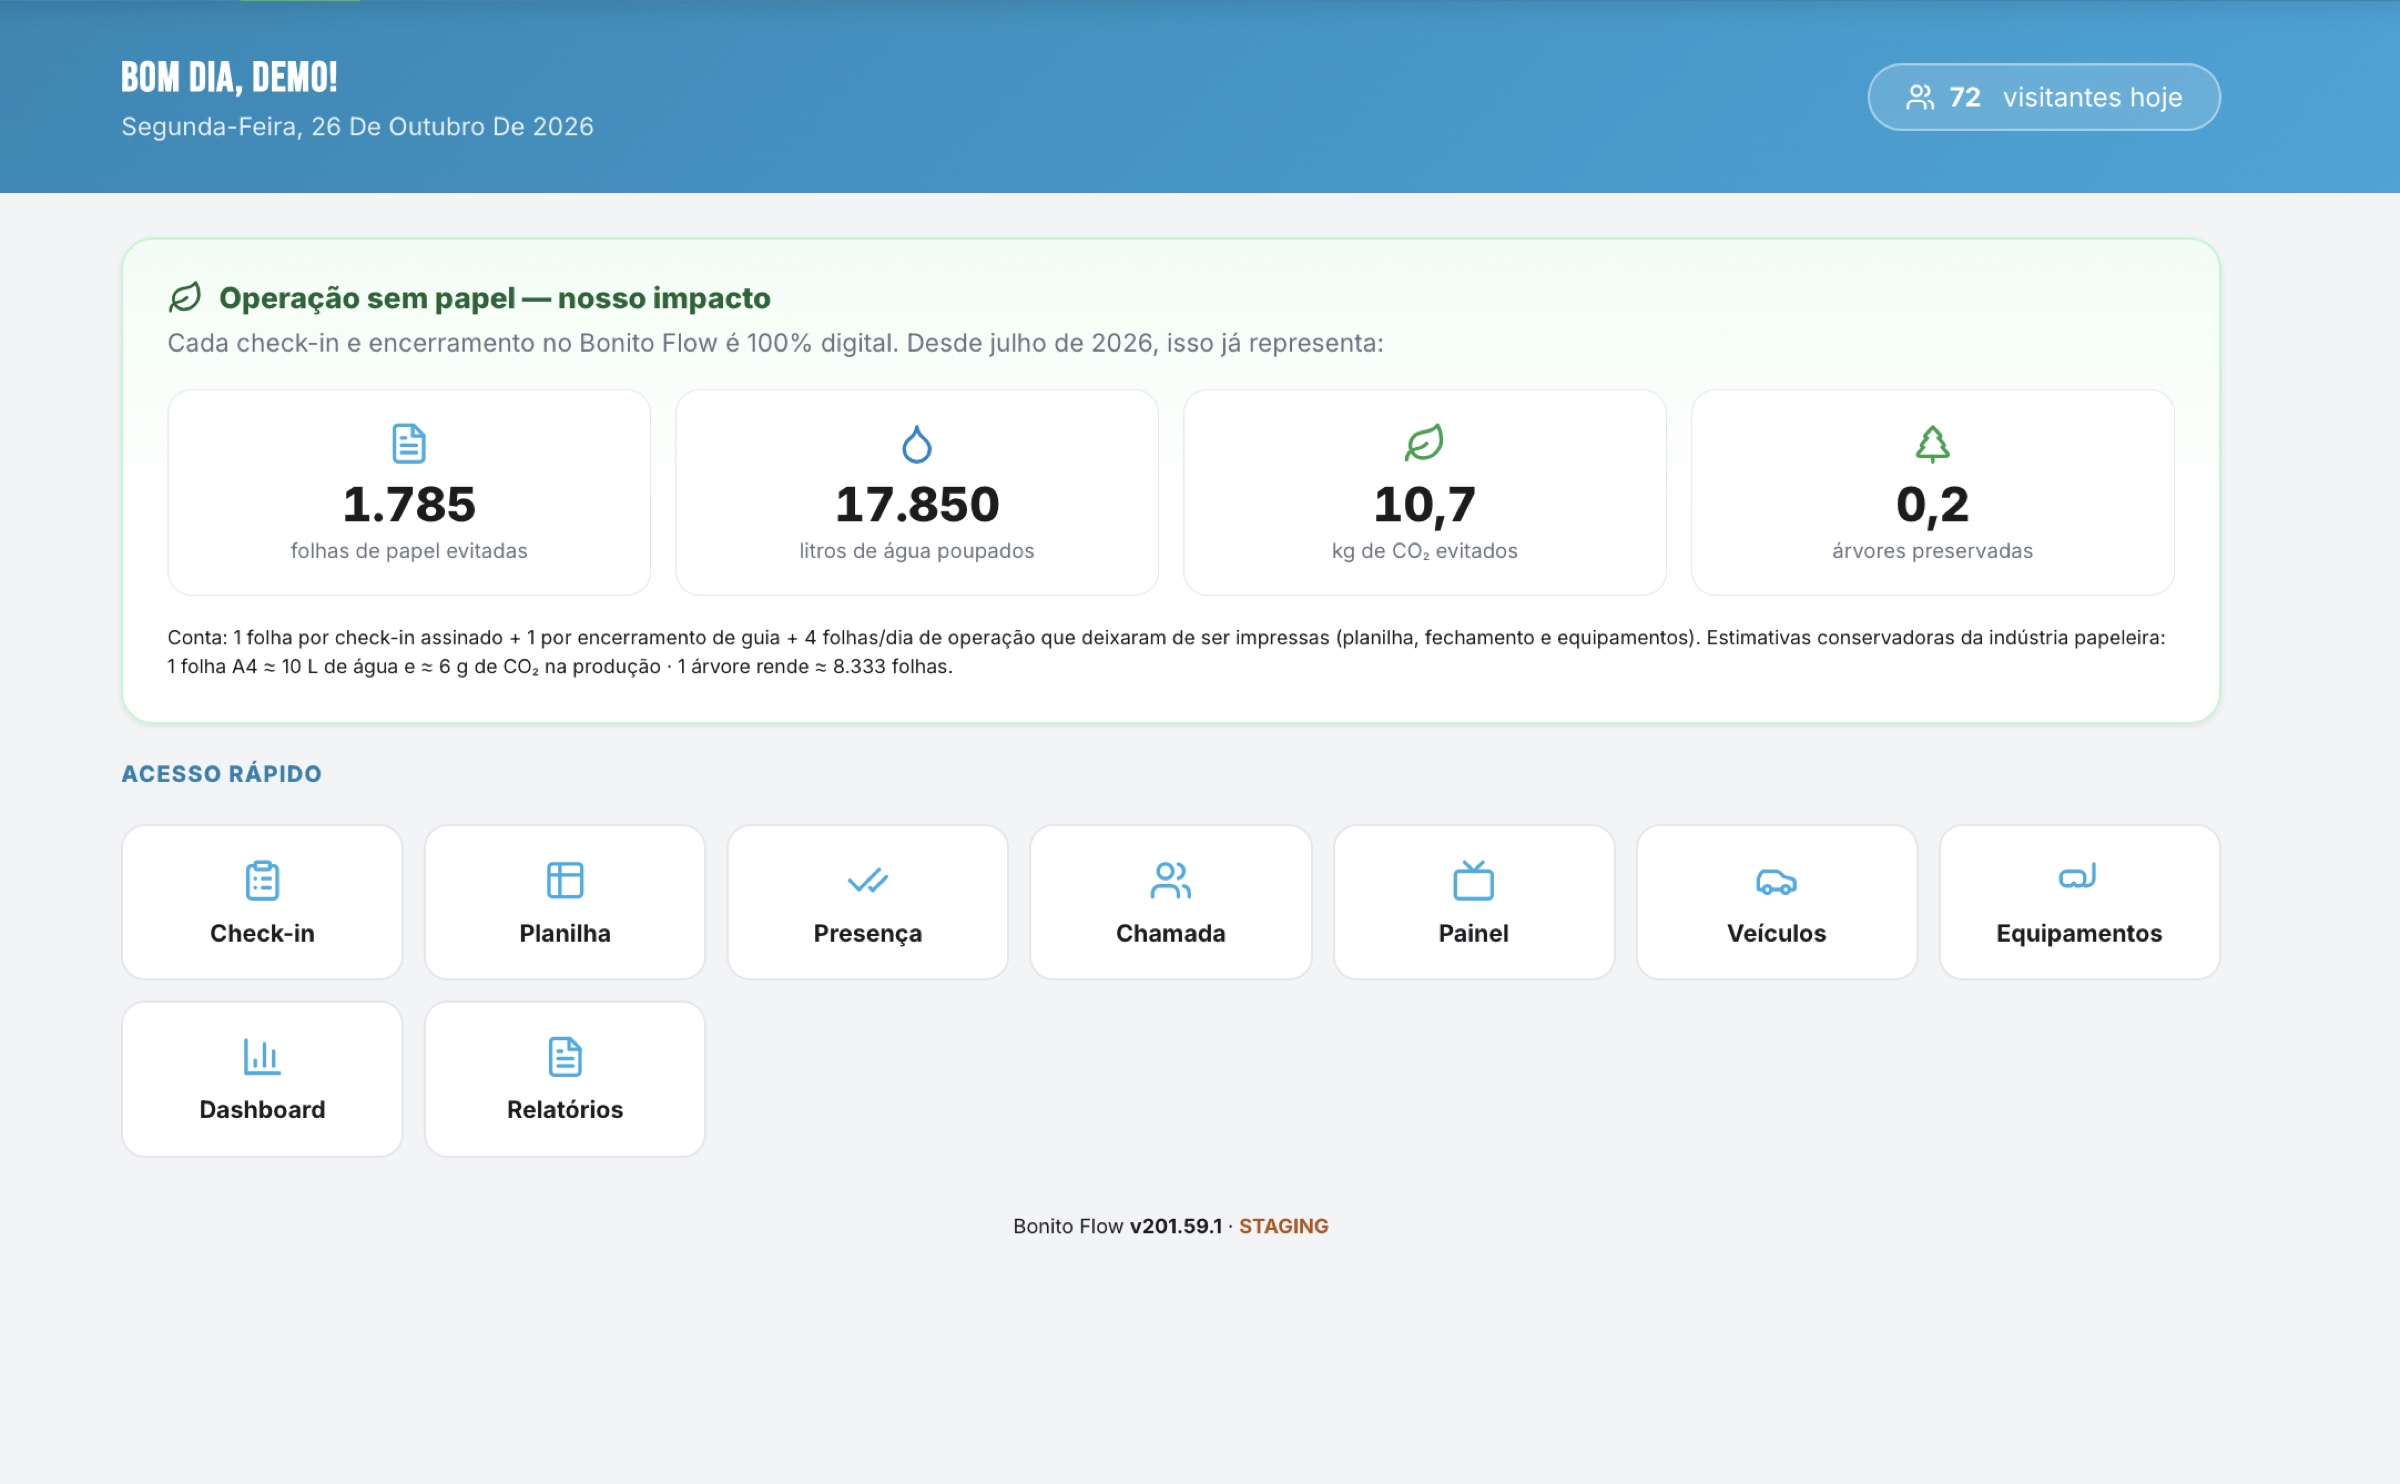
Task: Open the 72 visitantes hoje pill
Action: coord(2044,97)
